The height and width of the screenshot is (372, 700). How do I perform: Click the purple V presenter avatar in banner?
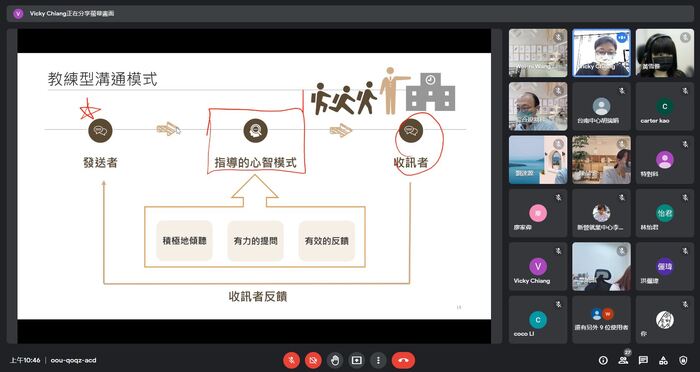(x=18, y=14)
